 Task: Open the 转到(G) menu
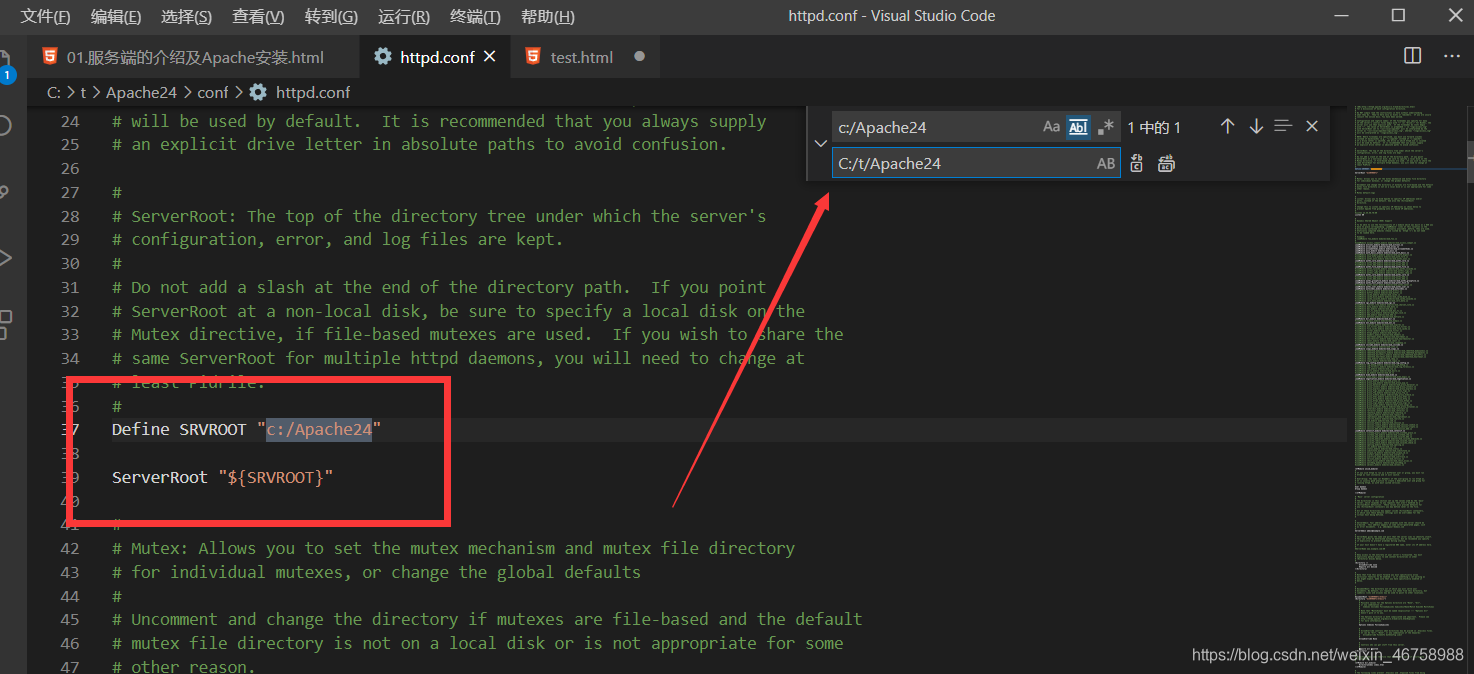point(331,16)
